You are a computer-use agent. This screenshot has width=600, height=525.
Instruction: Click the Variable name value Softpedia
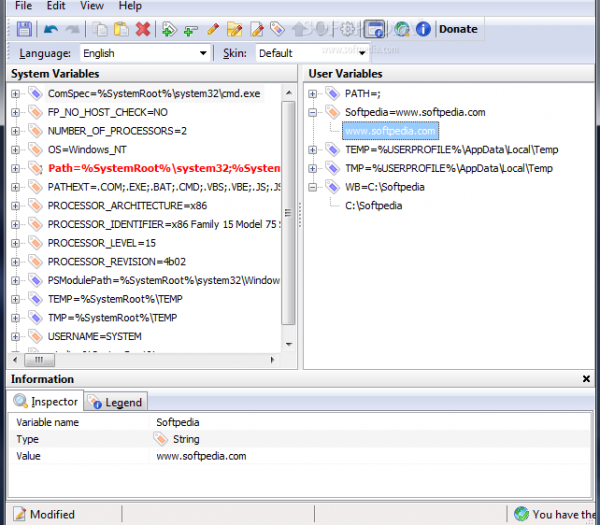click(x=178, y=422)
